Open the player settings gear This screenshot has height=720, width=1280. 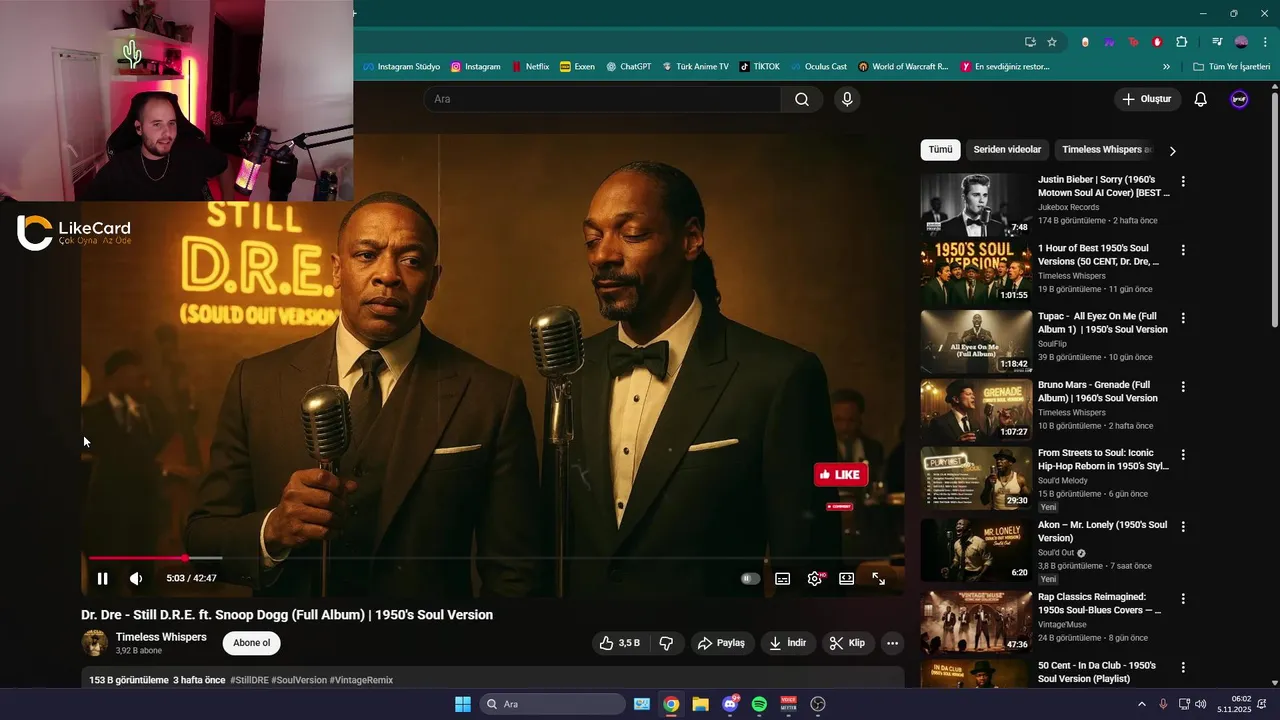[815, 578]
